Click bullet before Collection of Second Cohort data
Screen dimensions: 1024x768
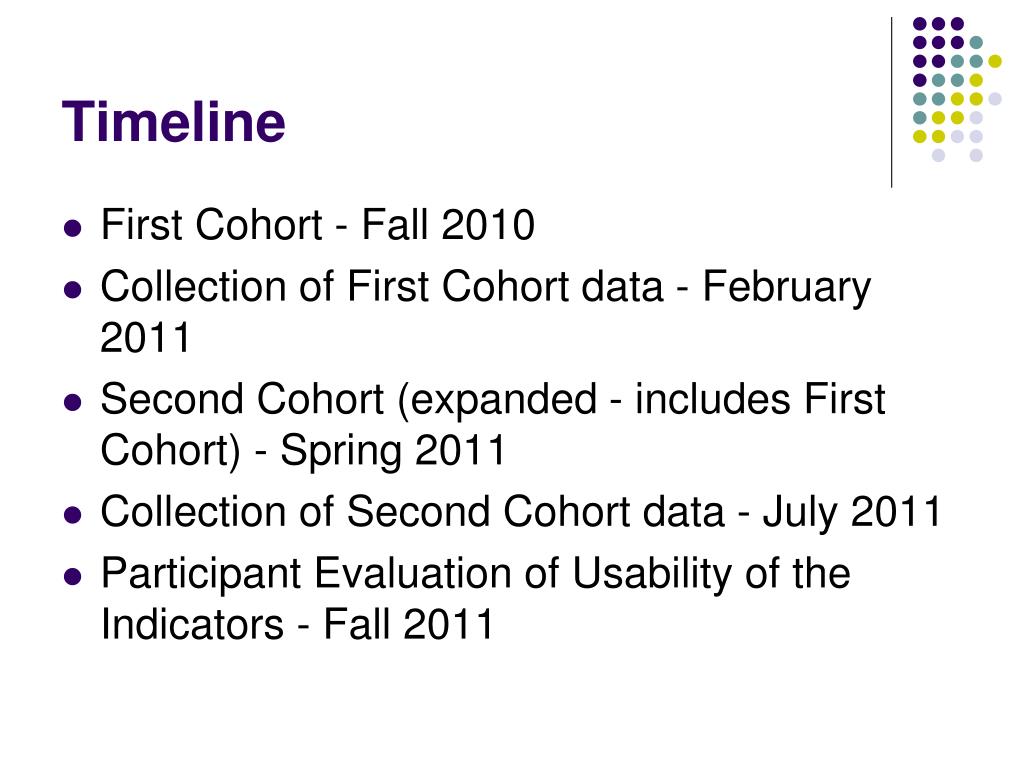tap(73, 514)
